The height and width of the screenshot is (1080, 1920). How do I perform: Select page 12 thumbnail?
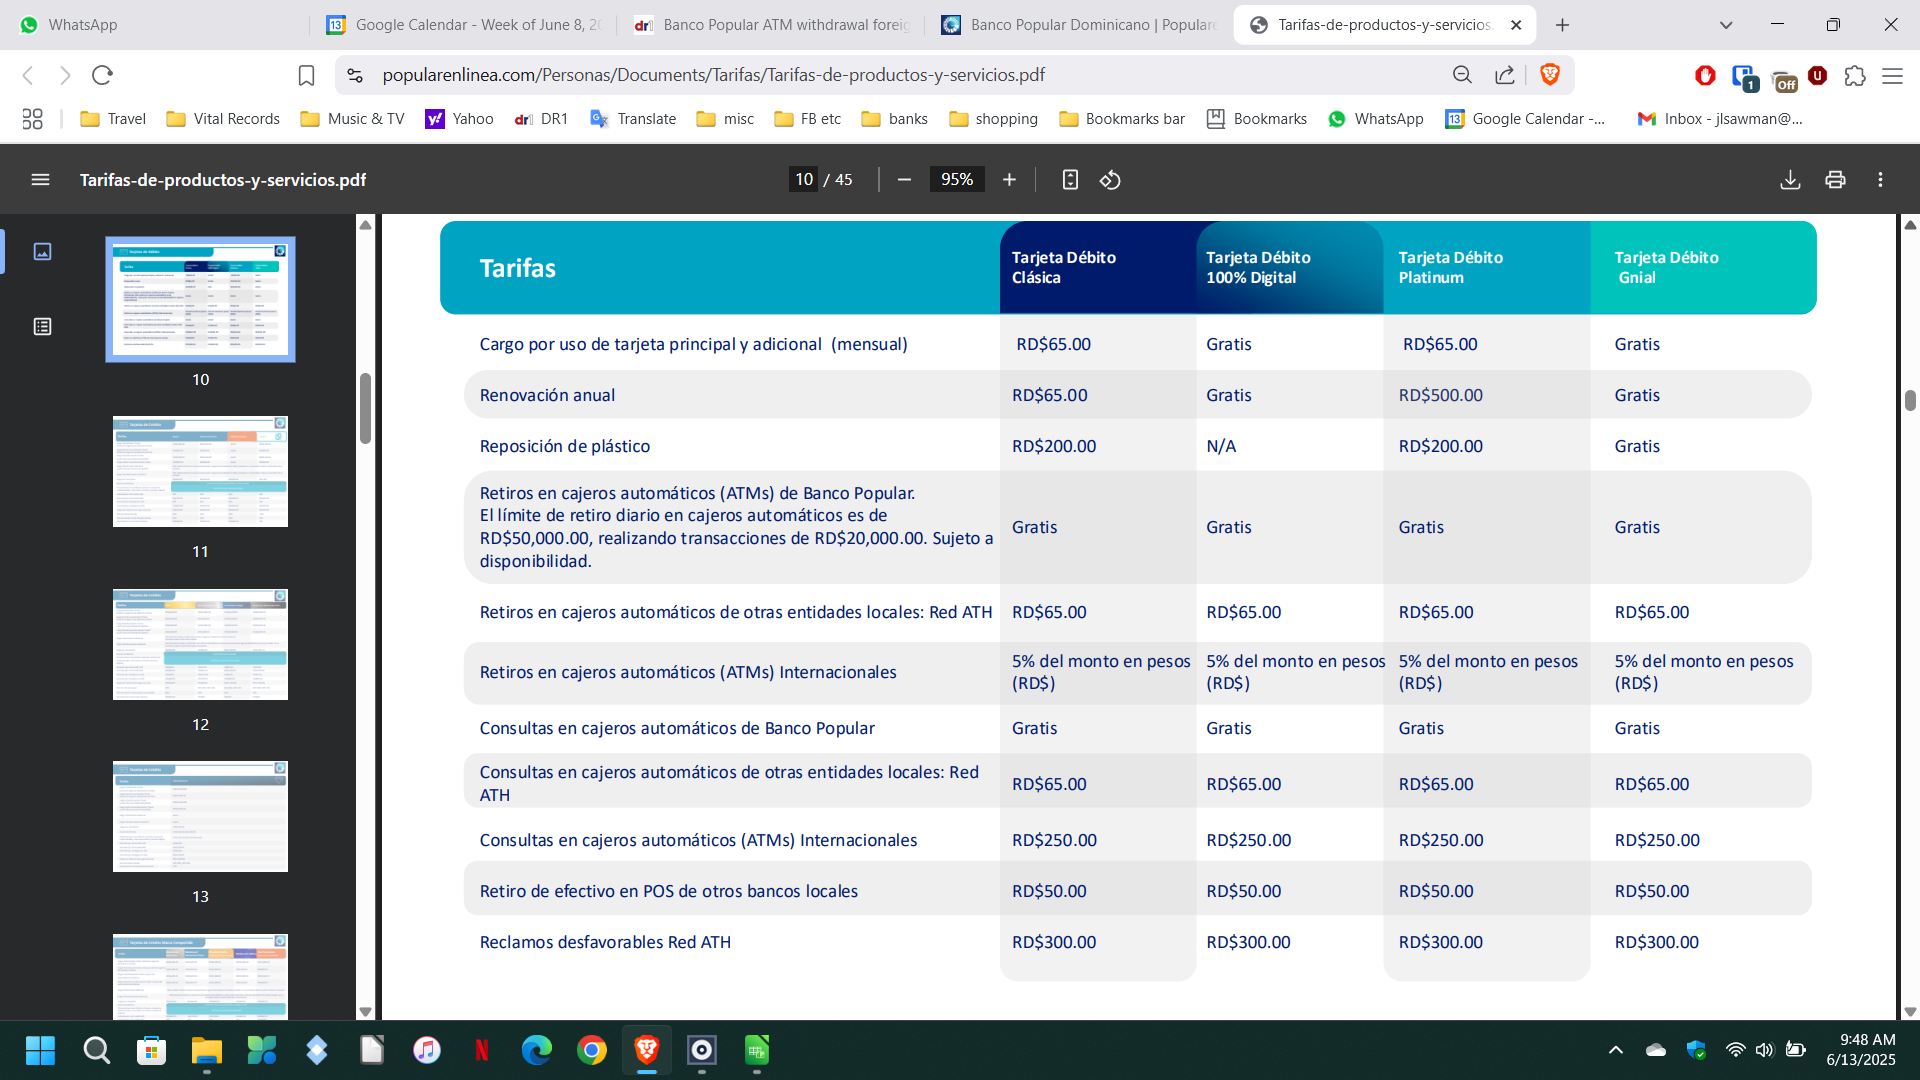200,644
